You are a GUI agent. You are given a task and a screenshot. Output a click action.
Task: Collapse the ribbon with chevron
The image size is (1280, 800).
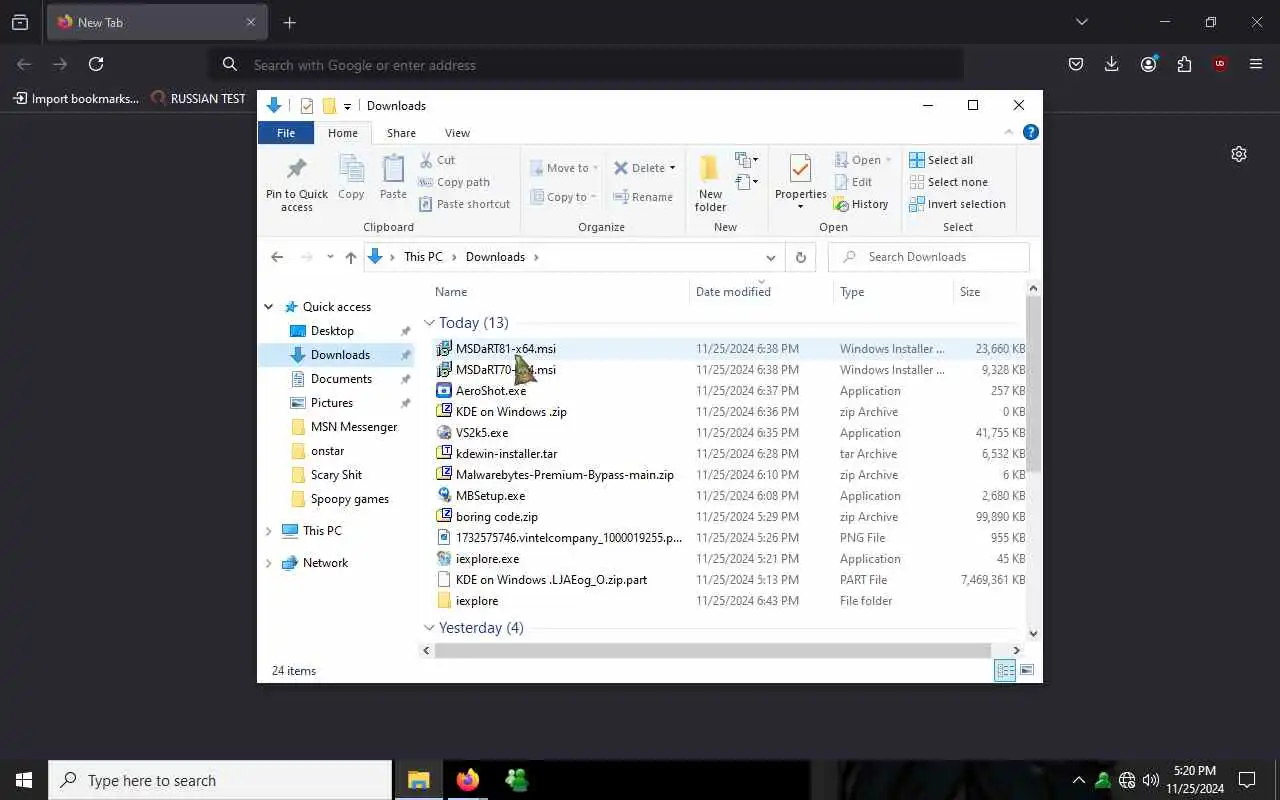1009,132
